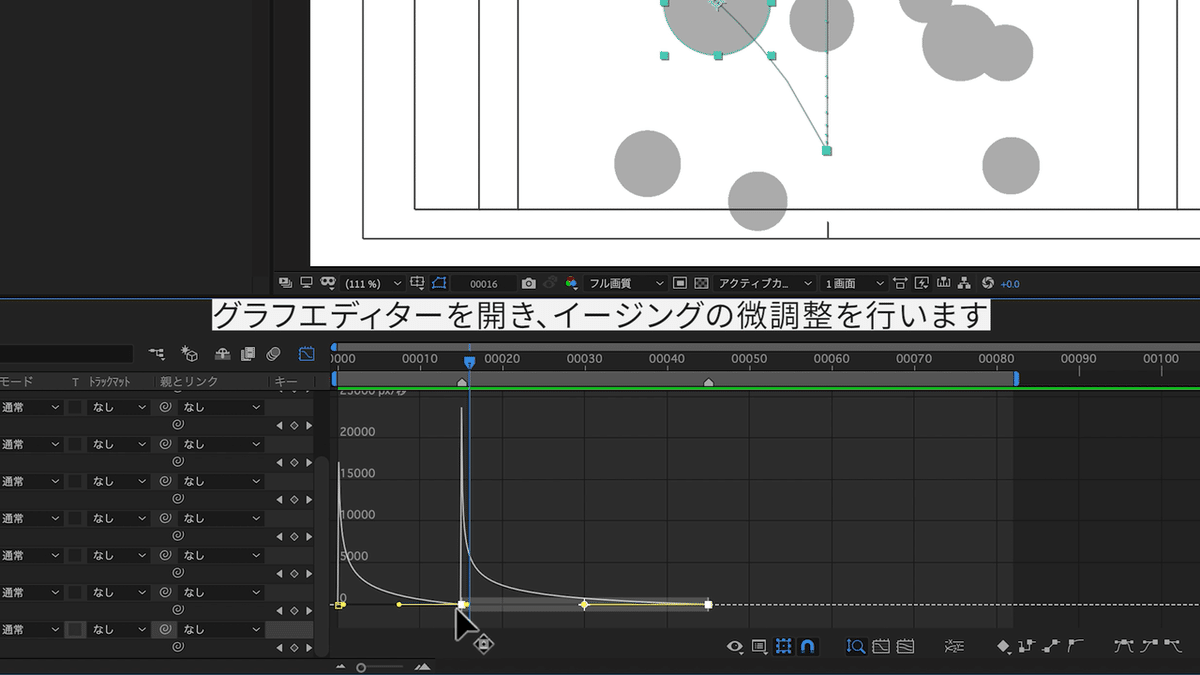This screenshot has width=1200, height=675.
Task: Toggle the always preview this view icon
Action: tap(286, 284)
